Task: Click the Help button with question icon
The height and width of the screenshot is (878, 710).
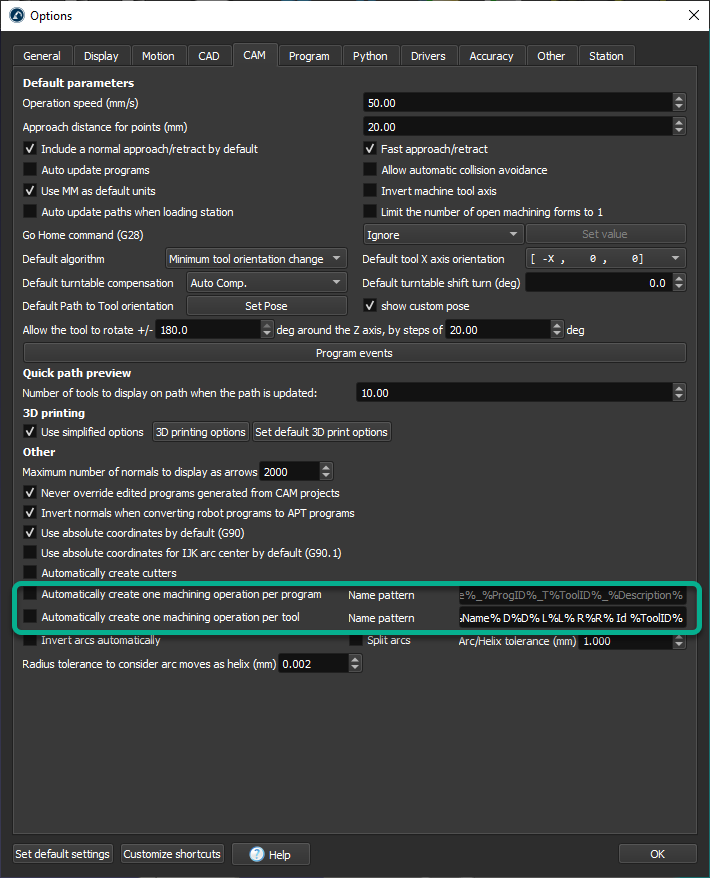Action: pos(271,854)
